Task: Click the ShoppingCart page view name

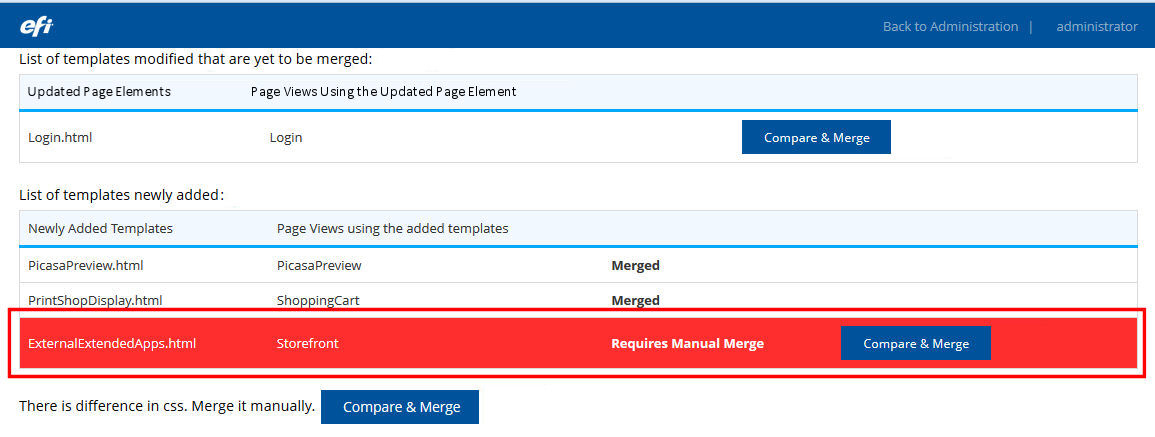Action: click(x=318, y=300)
